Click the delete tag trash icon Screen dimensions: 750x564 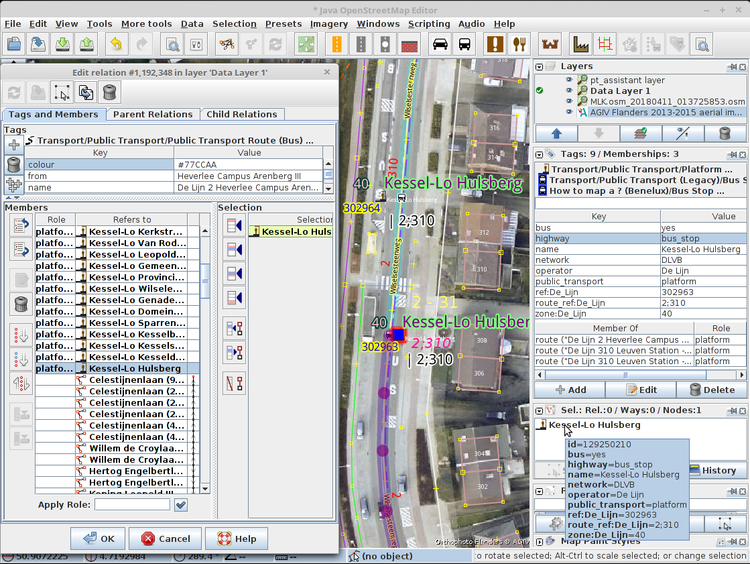click(14, 165)
